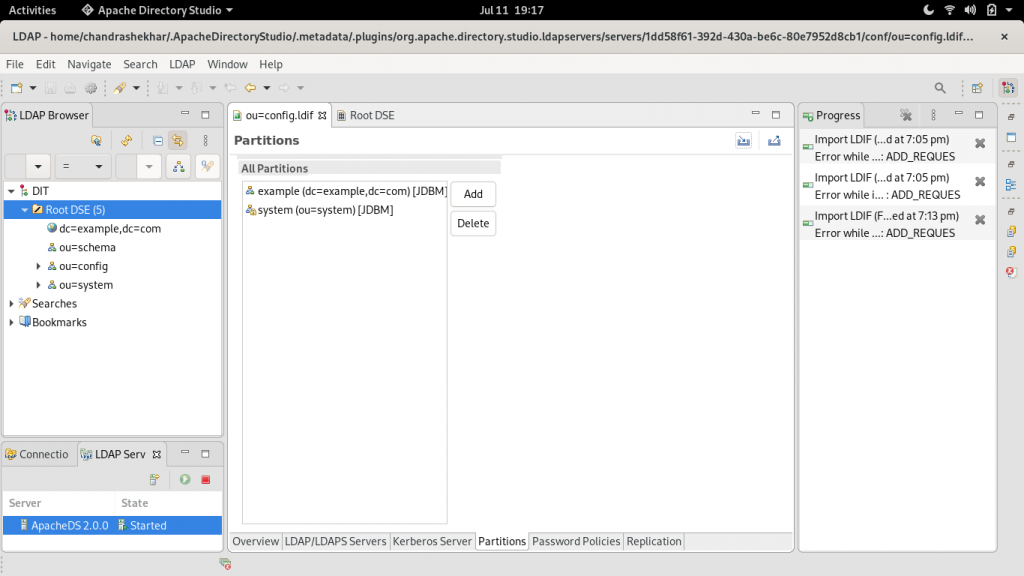Click the Add partition button
Viewport: 1024px width, 576px height.
point(473,194)
